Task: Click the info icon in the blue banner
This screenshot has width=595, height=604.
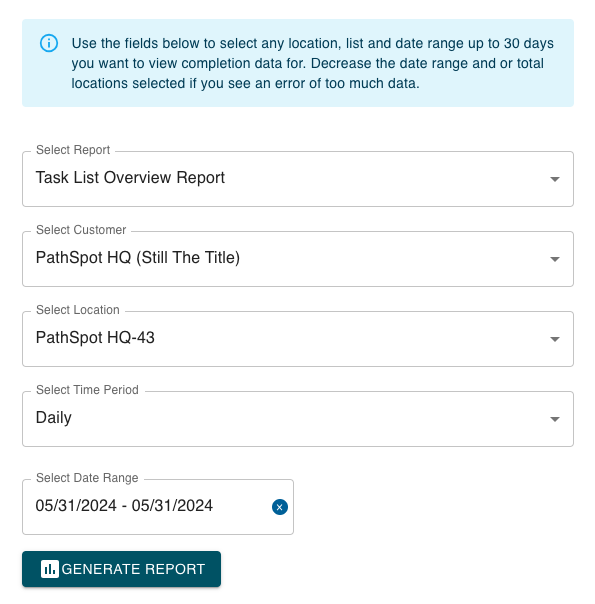Action: pos(49,43)
